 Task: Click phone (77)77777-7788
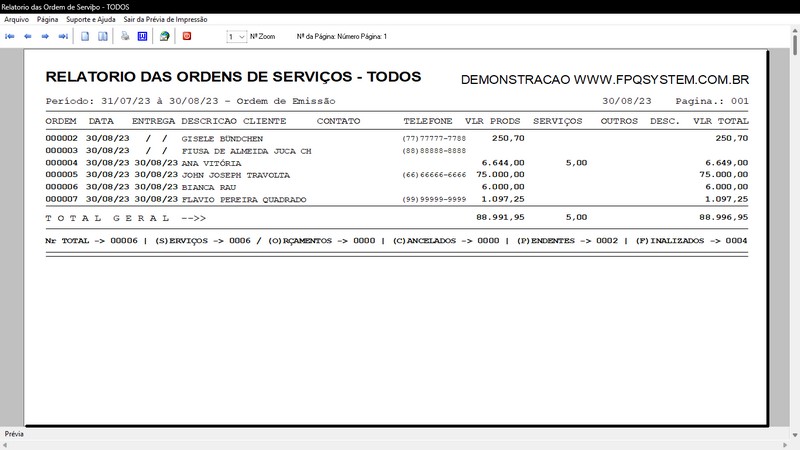tap(434, 138)
